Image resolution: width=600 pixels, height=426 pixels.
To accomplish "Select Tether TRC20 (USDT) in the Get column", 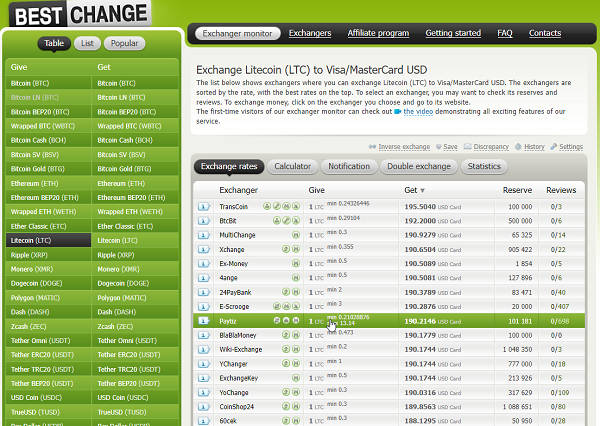I will tap(135, 370).
